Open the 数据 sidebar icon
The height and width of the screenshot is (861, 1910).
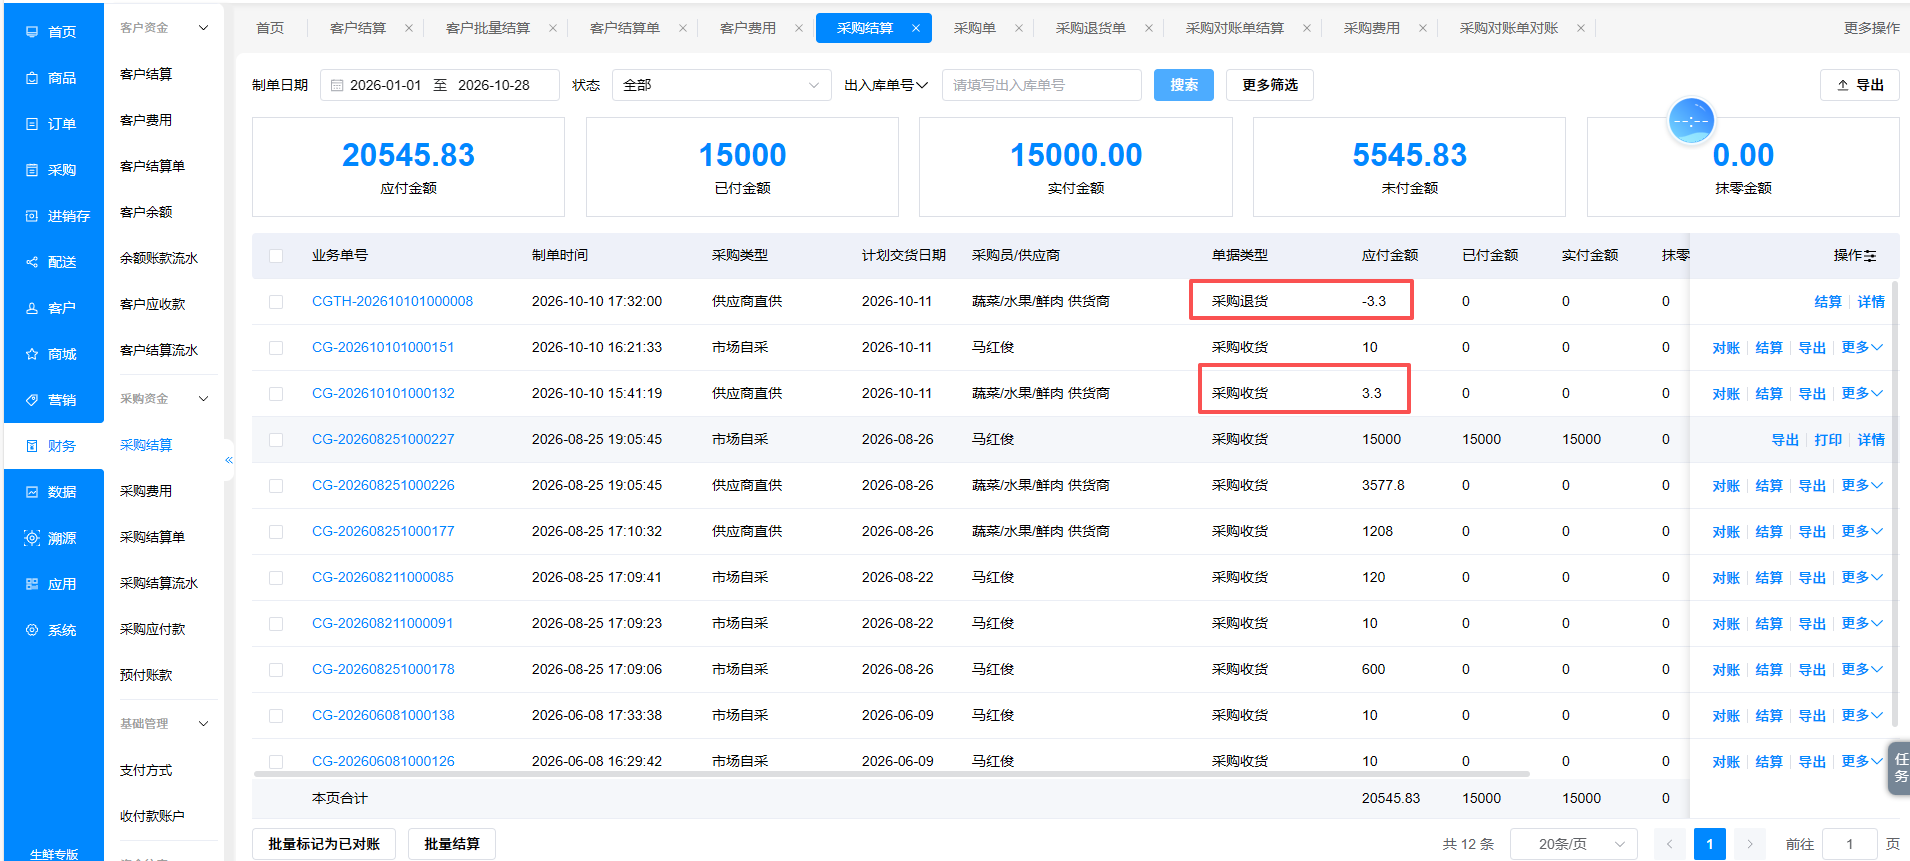click(32, 492)
